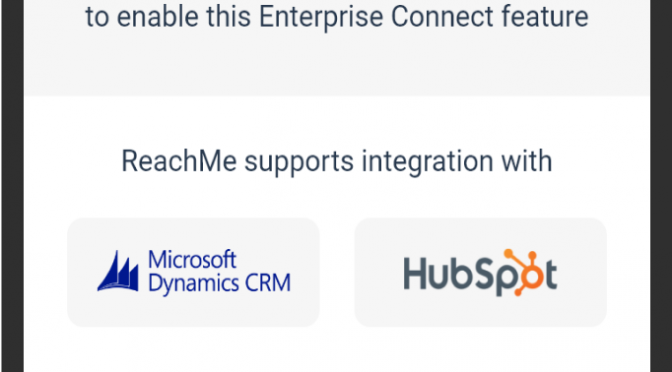The height and width of the screenshot is (372, 672).
Task: Click the Microsoft Dynamics blue sails logo icon
Action: click(118, 271)
